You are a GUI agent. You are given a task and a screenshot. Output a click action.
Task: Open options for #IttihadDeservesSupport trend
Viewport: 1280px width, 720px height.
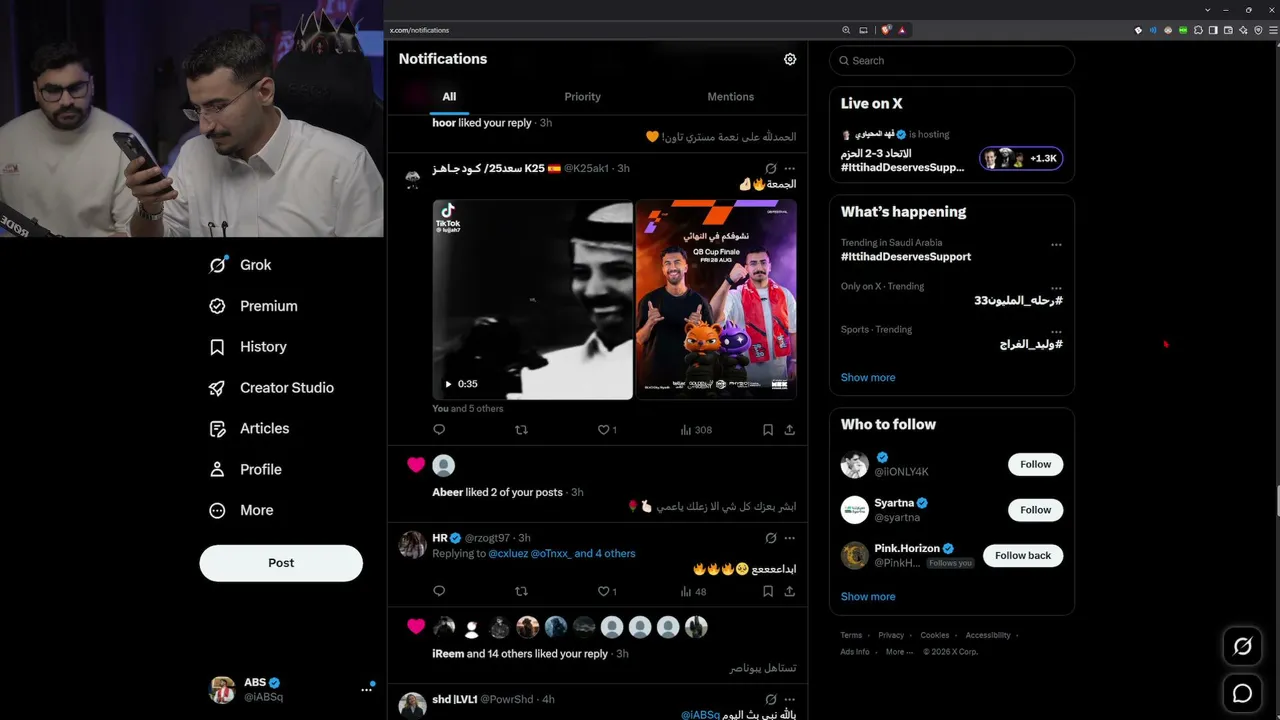pyautogui.click(x=1056, y=245)
